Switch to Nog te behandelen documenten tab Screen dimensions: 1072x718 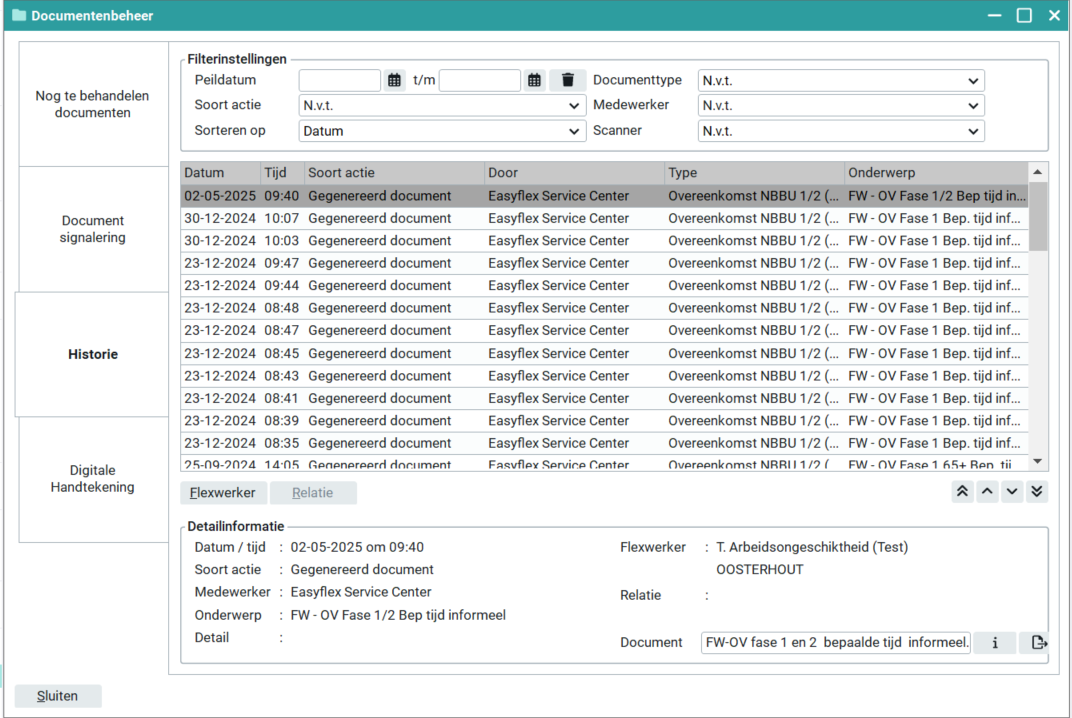[x=92, y=104]
